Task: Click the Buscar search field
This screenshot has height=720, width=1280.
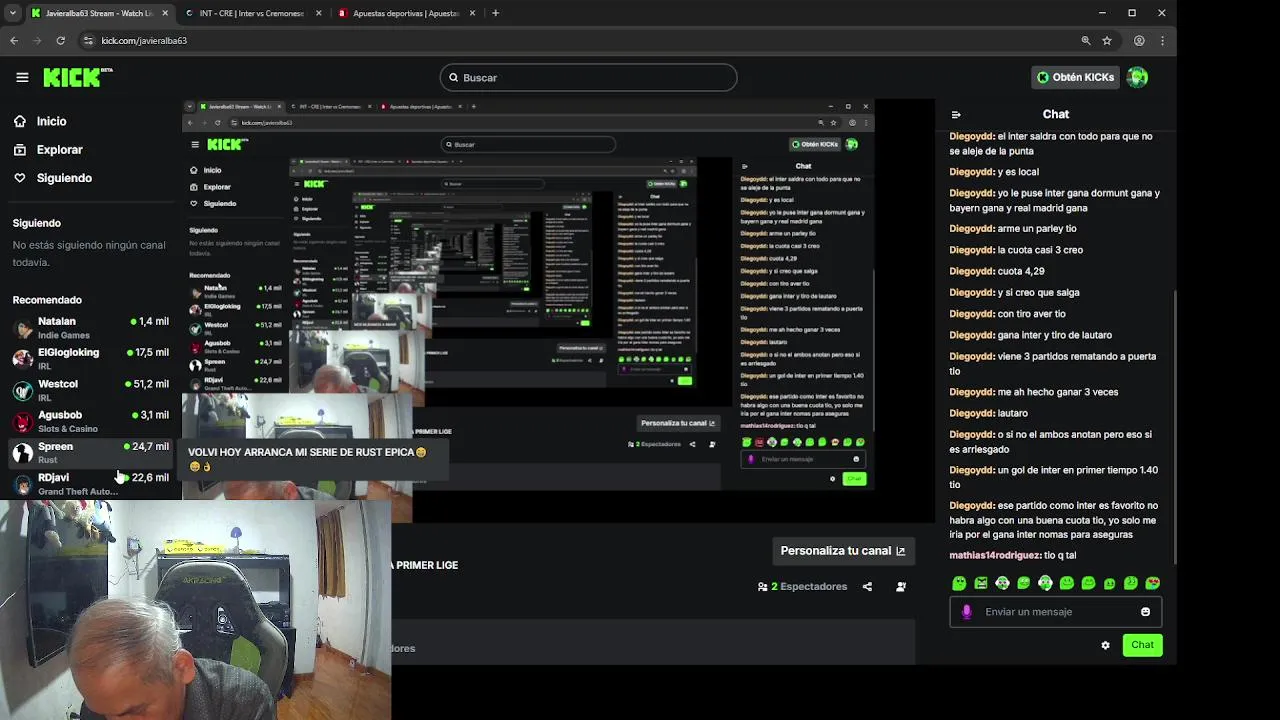Action: click(x=588, y=77)
